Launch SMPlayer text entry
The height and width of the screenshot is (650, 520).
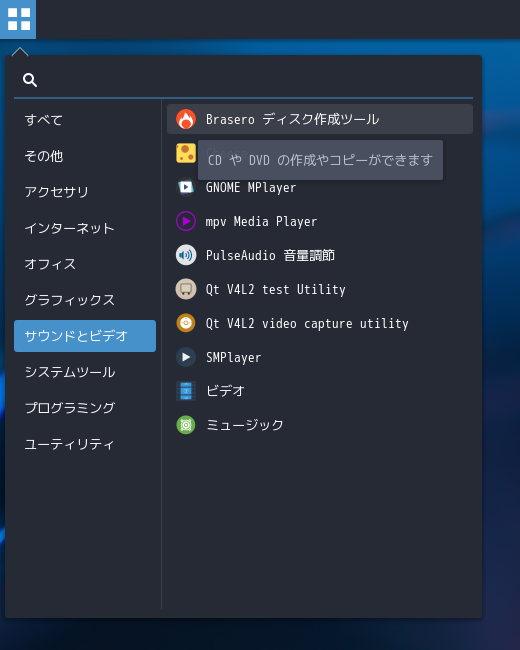[233, 357]
